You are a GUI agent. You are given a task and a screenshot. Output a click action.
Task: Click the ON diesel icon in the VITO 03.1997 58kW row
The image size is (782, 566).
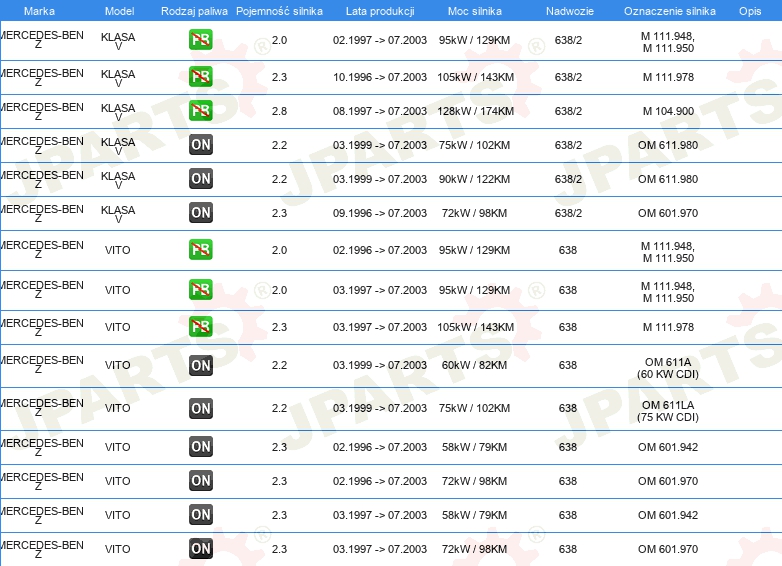click(x=200, y=515)
